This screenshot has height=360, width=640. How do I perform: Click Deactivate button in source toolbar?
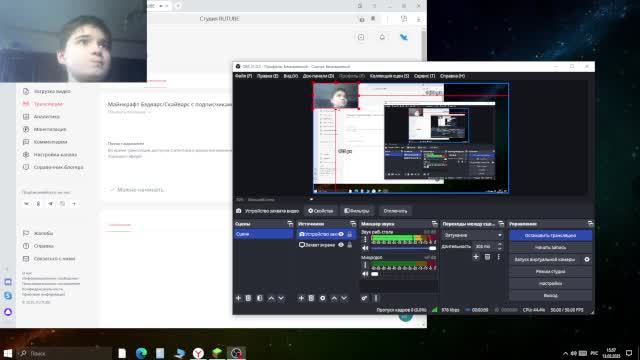pos(395,211)
